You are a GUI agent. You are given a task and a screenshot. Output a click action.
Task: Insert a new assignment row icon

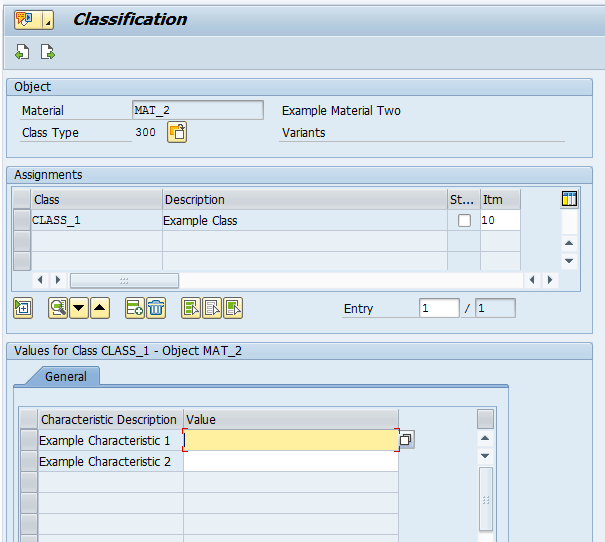coord(135,308)
